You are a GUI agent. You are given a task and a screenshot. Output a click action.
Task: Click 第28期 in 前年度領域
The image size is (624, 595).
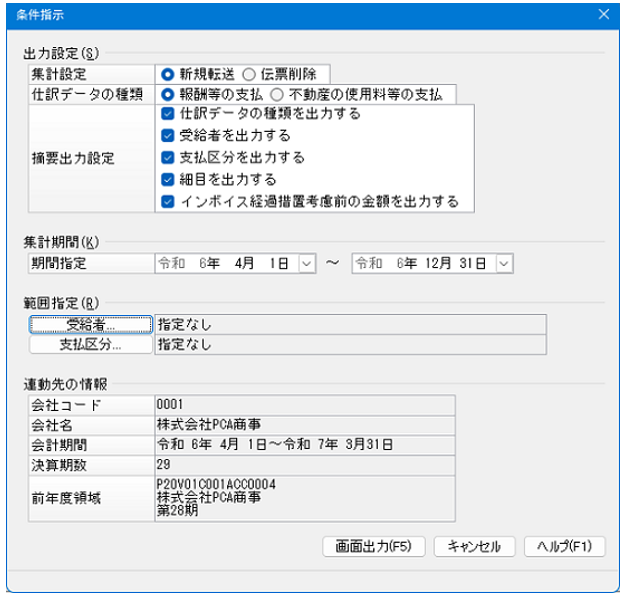pyautogui.click(x=177, y=510)
